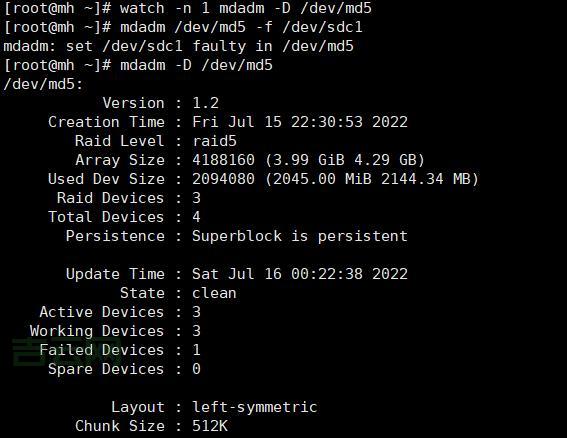Click the Version 1.2 value
Screen dimensions: 567x438
click(205, 103)
